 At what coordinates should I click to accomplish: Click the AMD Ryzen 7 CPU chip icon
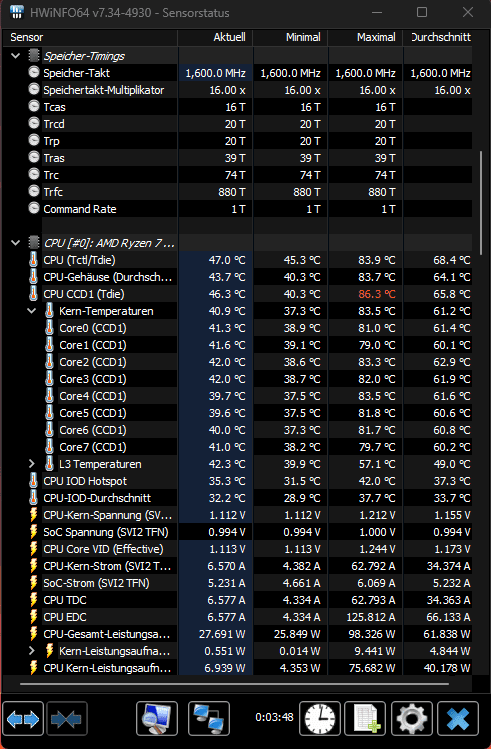pos(33,243)
